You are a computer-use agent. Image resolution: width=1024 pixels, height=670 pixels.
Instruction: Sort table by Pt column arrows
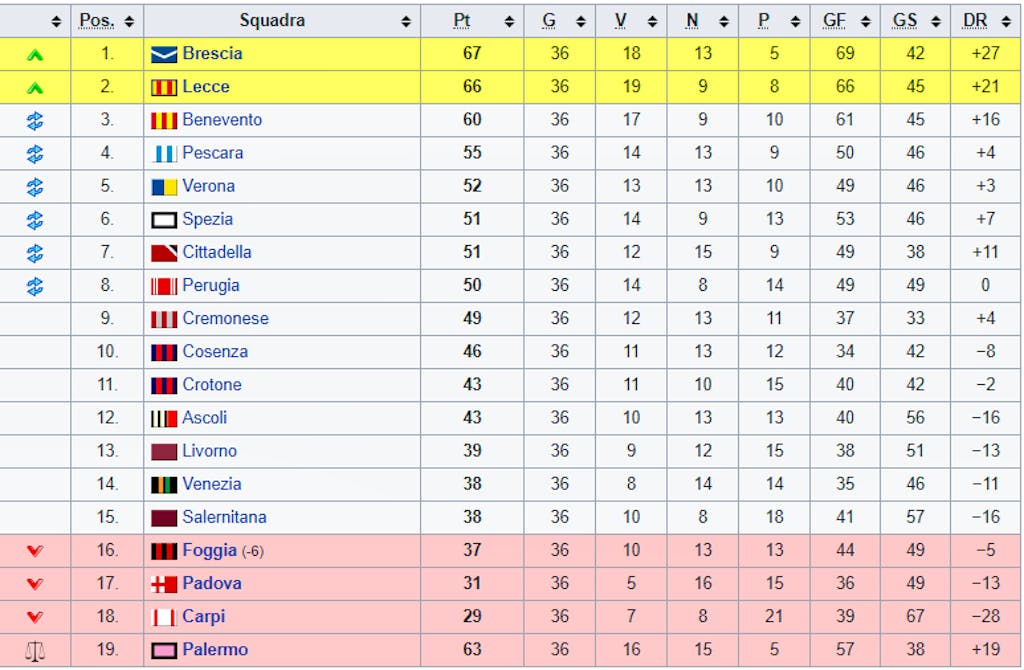click(509, 21)
